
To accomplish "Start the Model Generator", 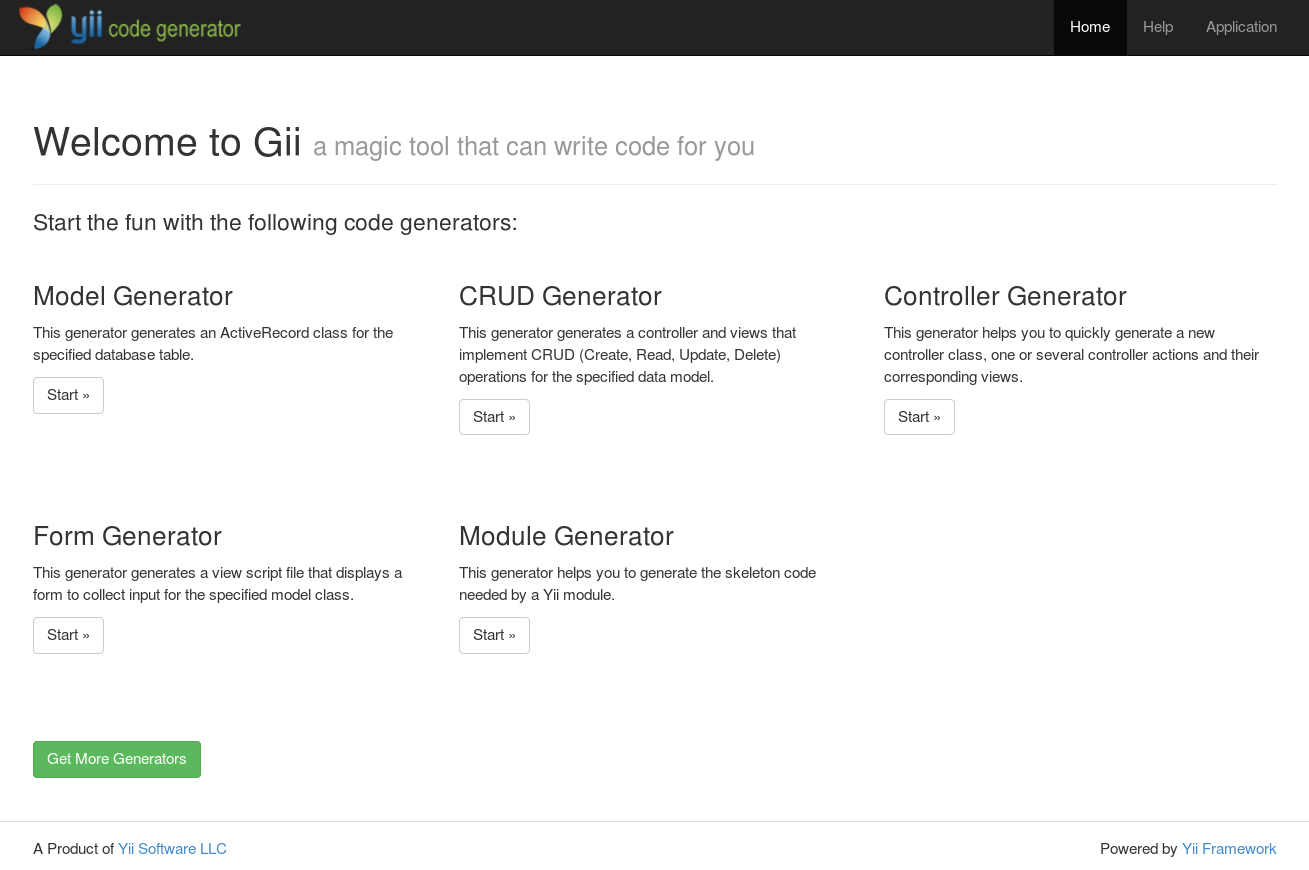I will [68, 395].
